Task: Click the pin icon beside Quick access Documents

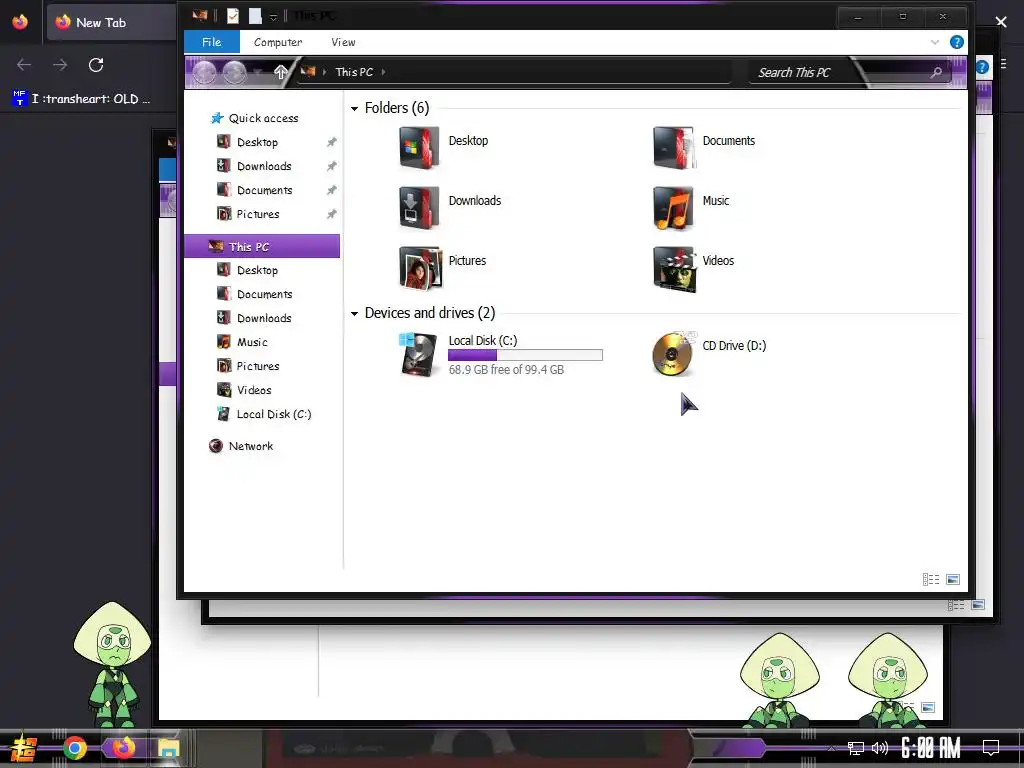Action: point(331,190)
